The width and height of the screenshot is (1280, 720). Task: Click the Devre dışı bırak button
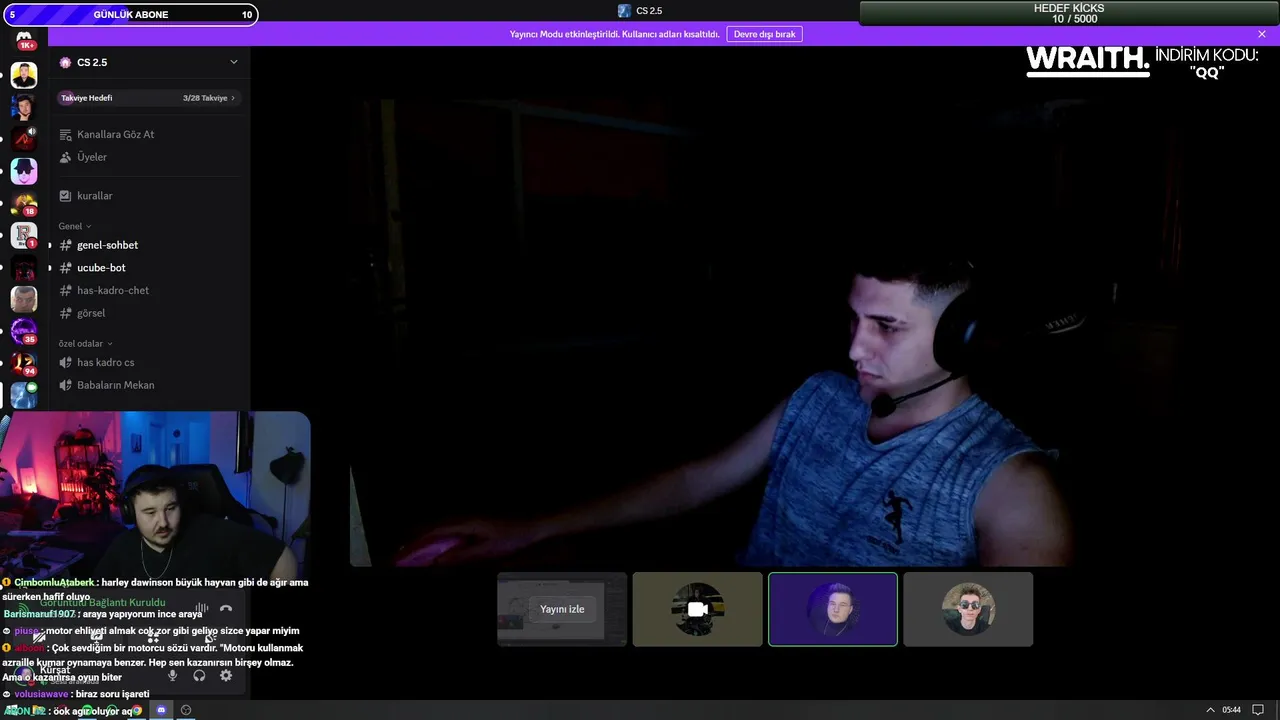pos(765,34)
